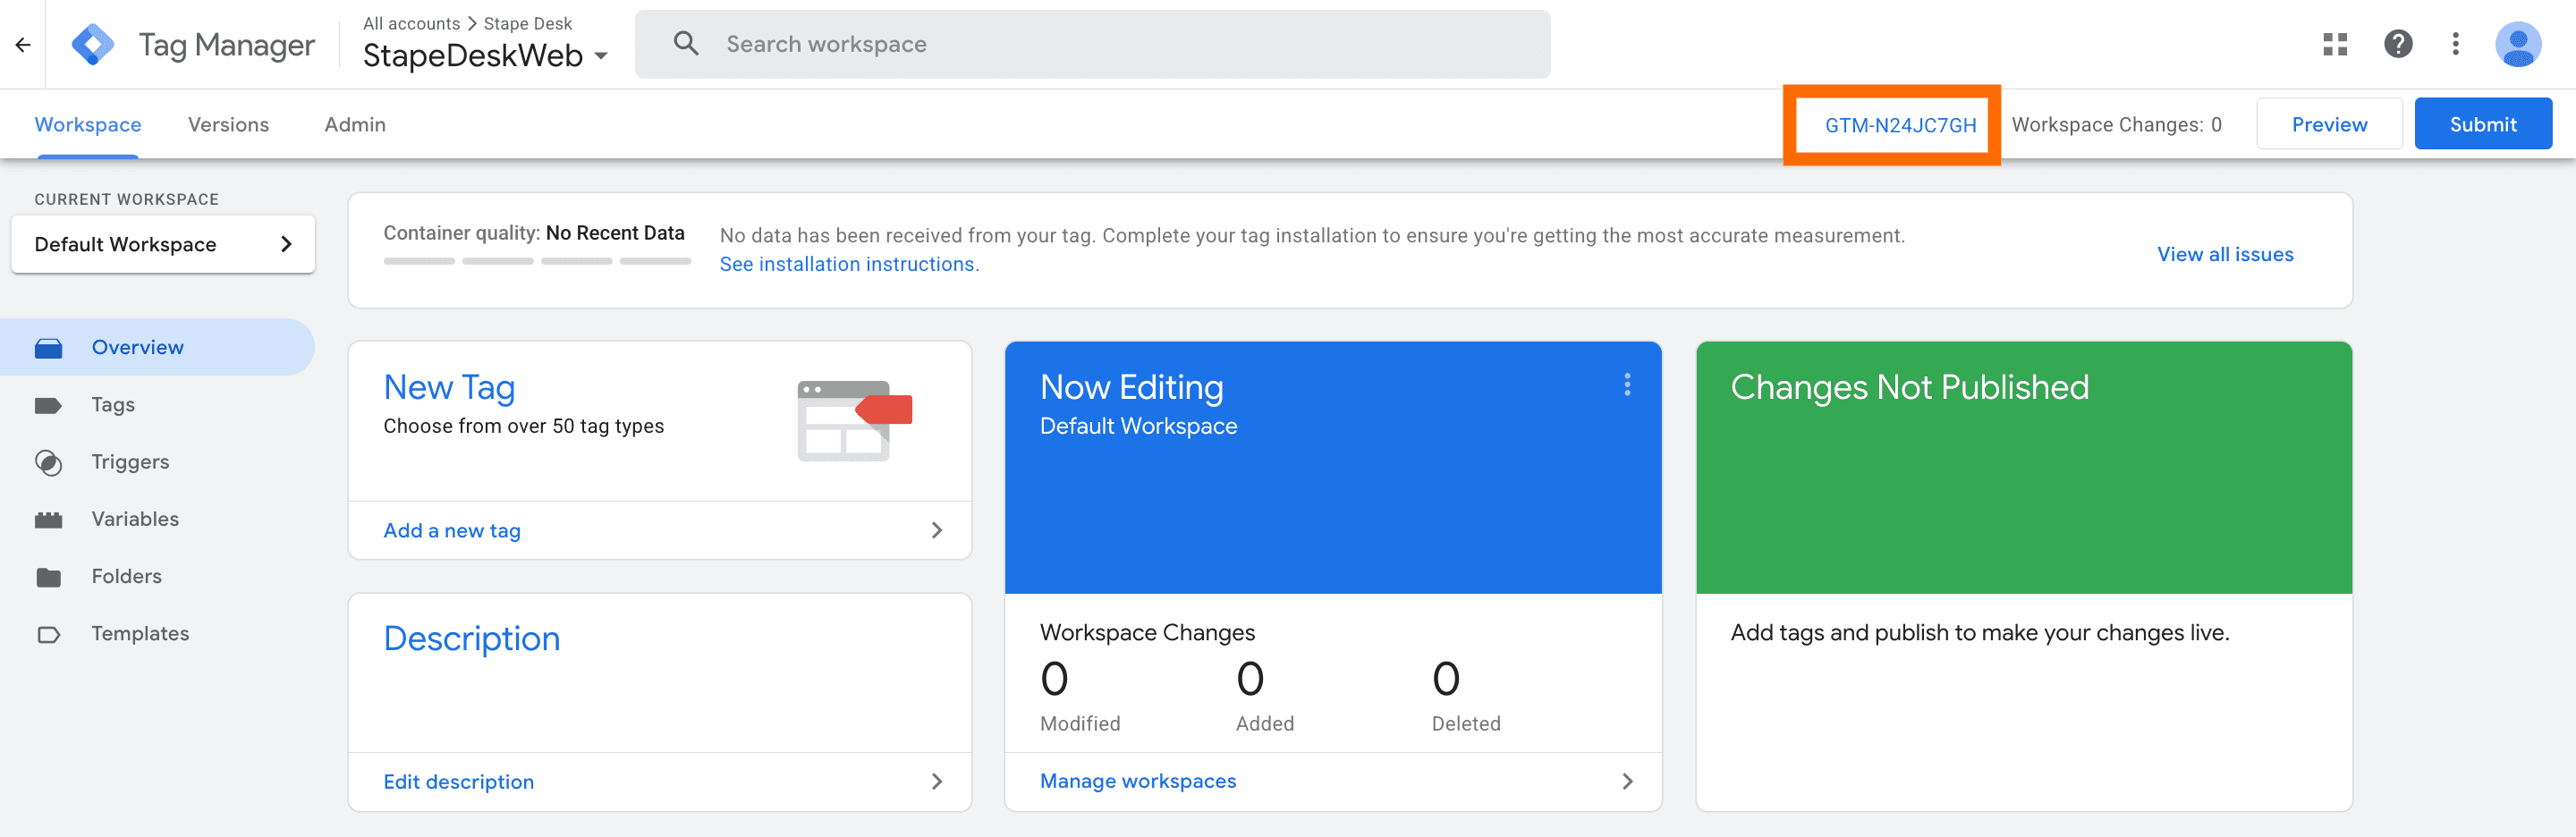Click the Edit description link
Image resolution: width=2576 pixels, height=837 pixels.
coord(458,781)
